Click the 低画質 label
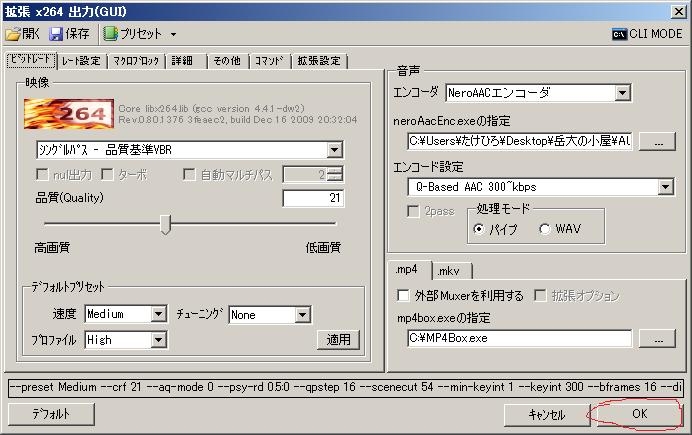This screenshot has height=435, width=692. coord(323,248)
